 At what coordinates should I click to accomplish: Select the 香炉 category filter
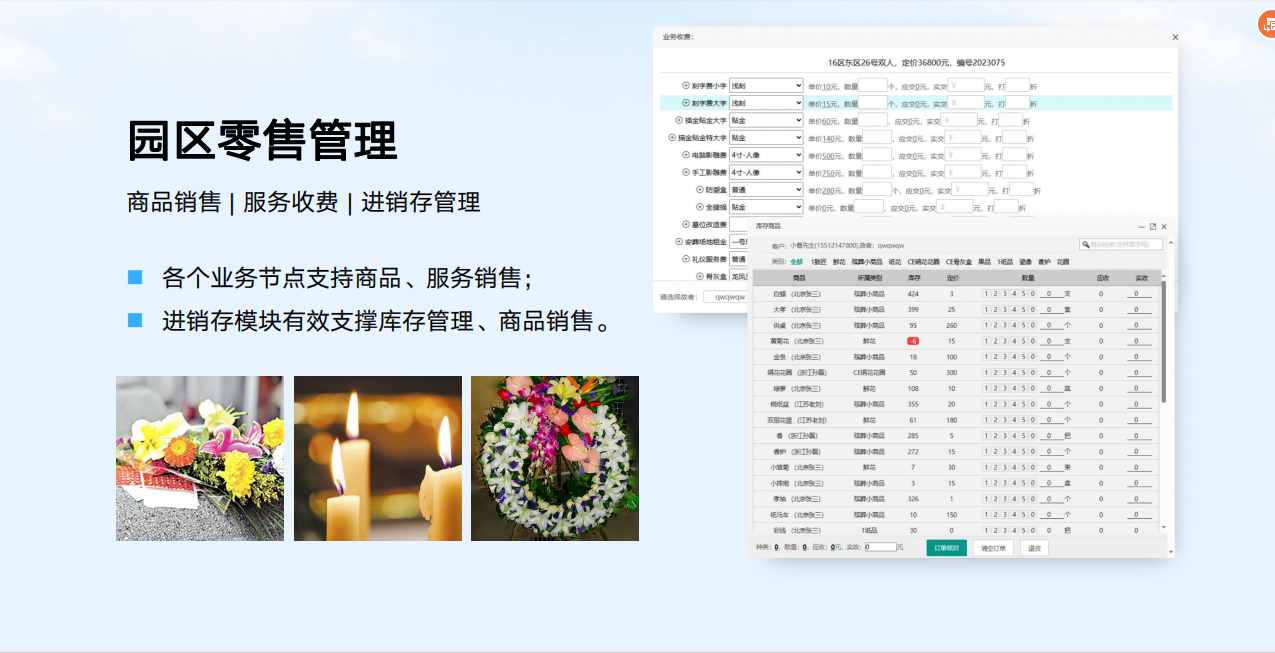pyautogui.click(x=1044, y=262)
